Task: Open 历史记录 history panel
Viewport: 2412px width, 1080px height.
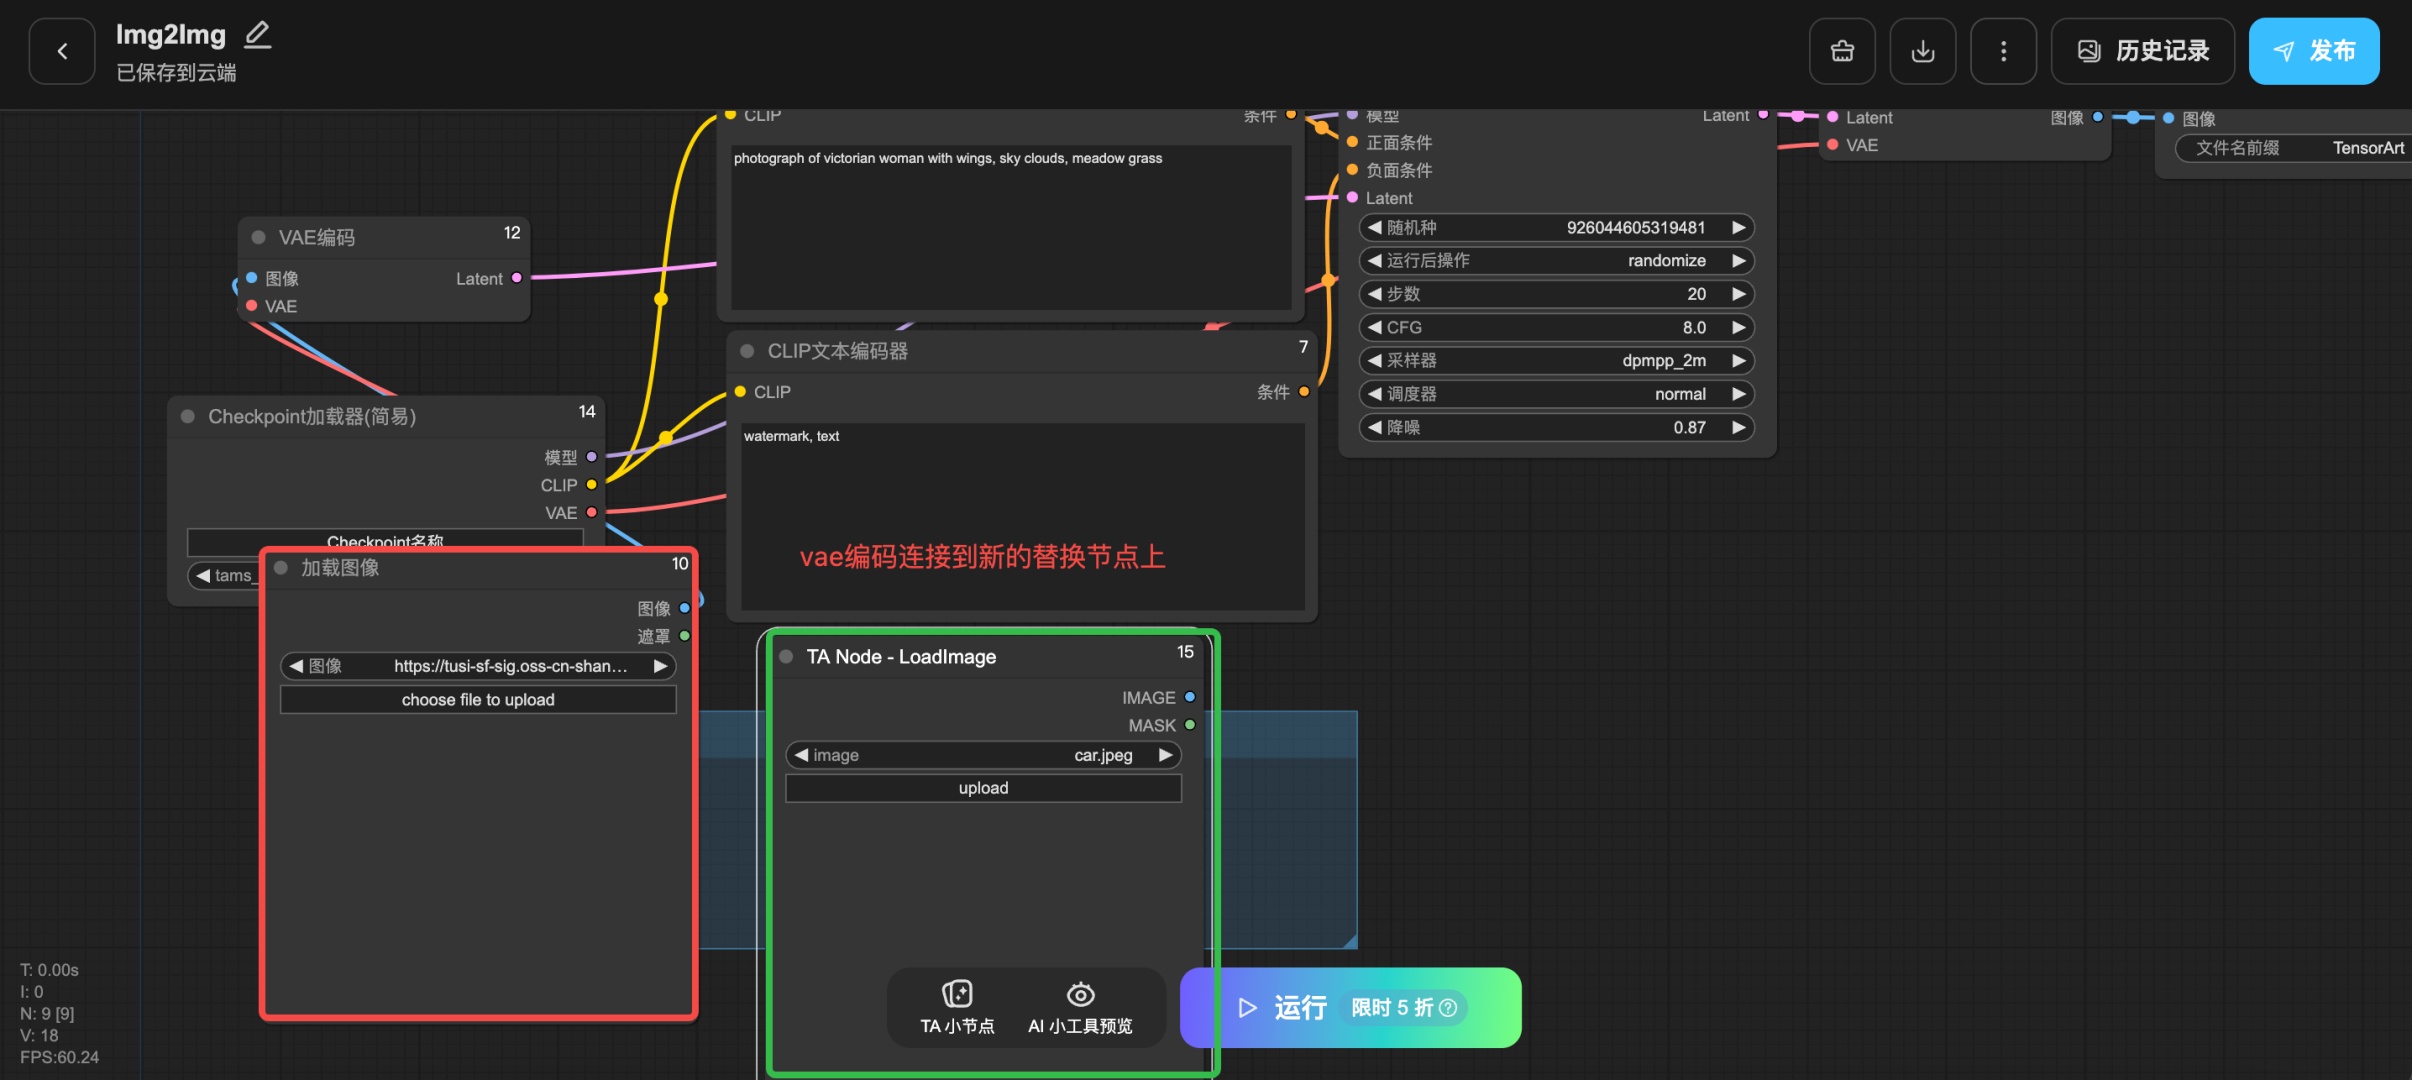Action: tap(2143, 51)
